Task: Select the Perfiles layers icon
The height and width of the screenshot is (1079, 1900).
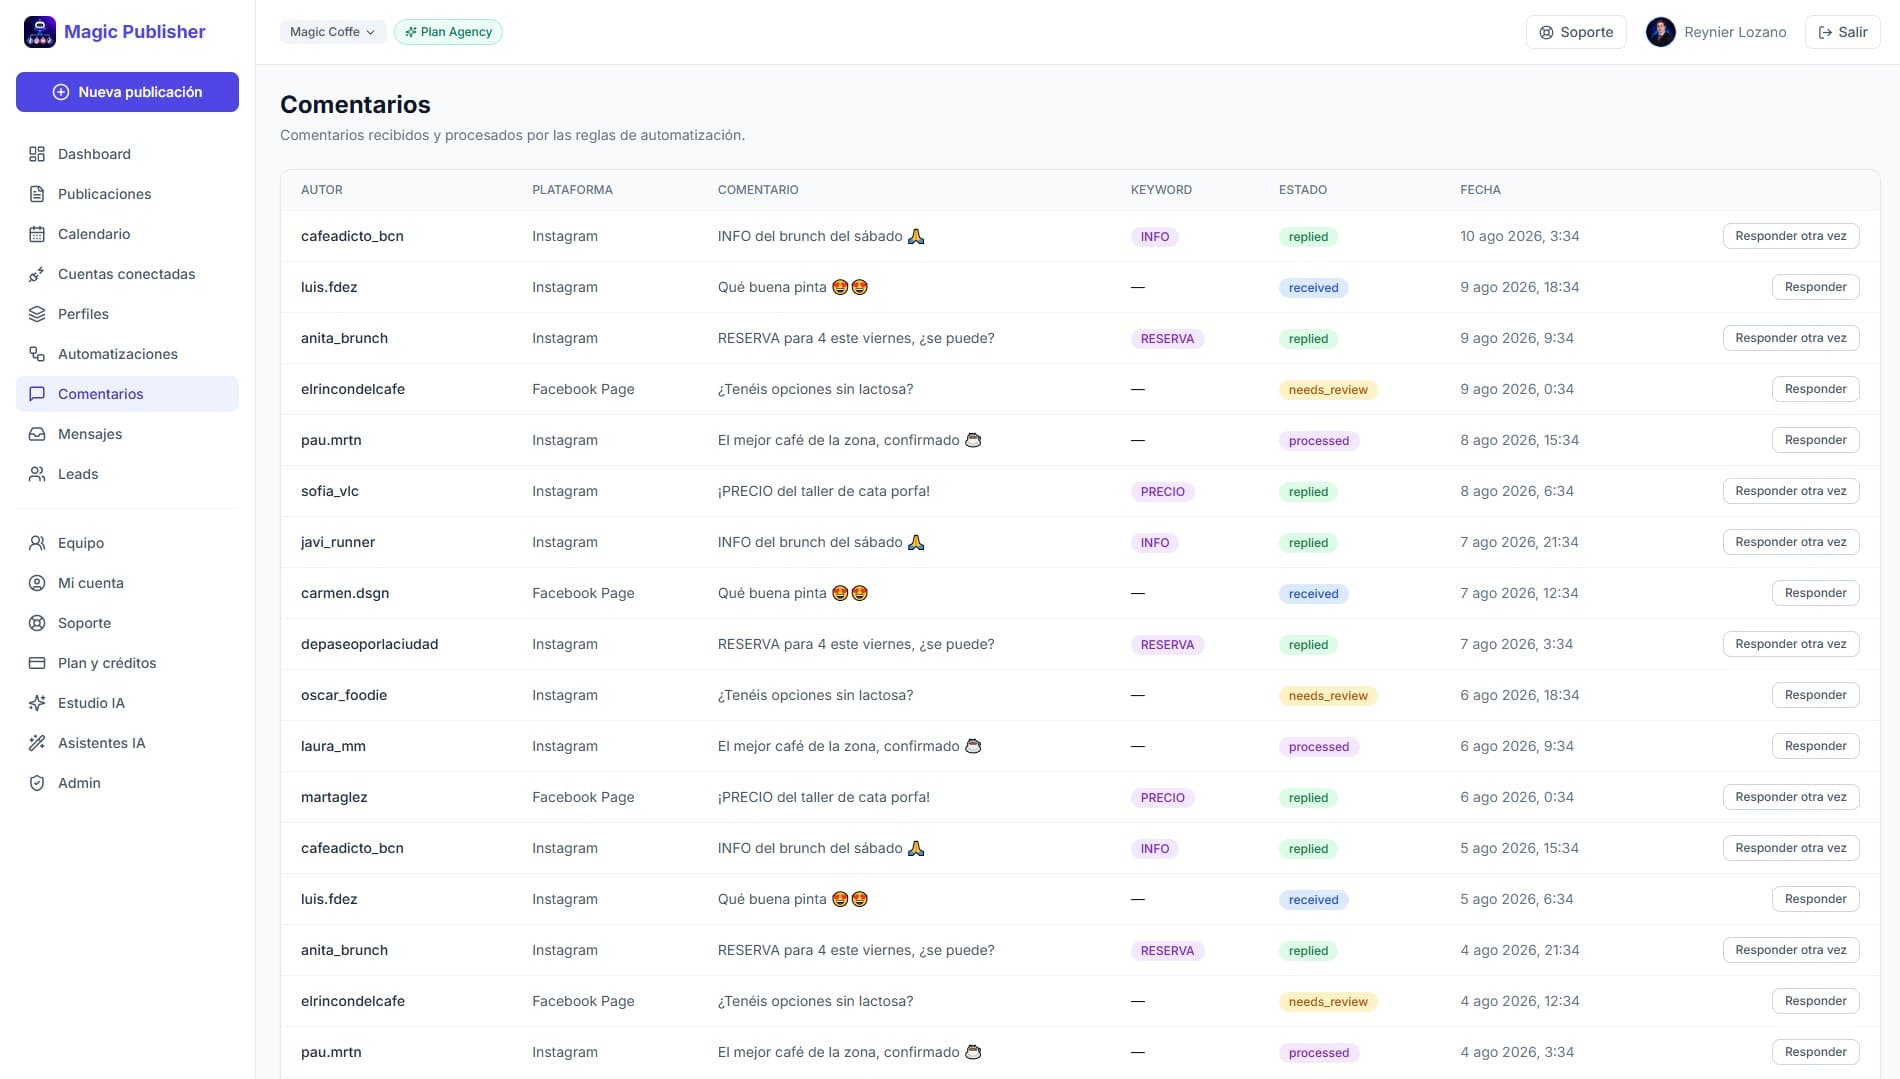Action: tap(37, 314)
